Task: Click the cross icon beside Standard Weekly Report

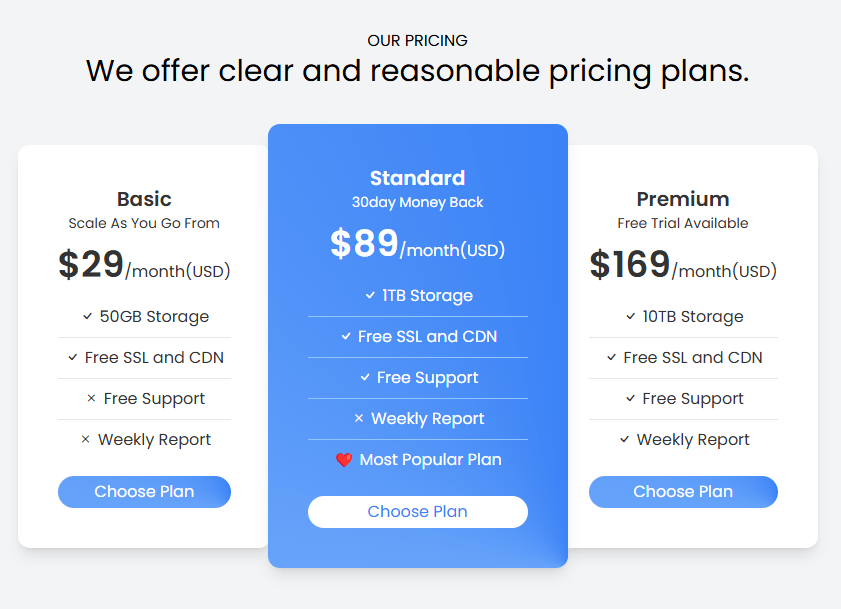Action: pos(359,418)
